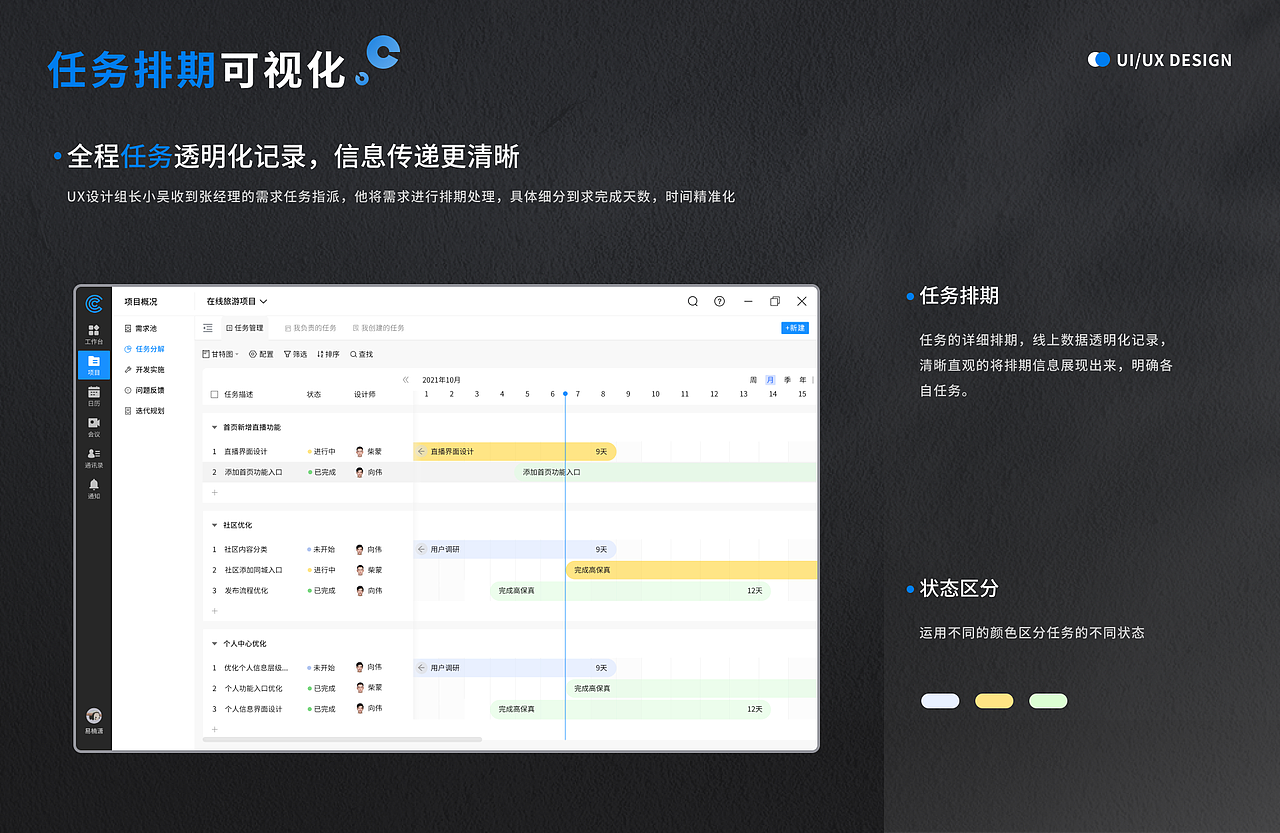Open the 我创建的任务 tab

(x=378, y=328)
